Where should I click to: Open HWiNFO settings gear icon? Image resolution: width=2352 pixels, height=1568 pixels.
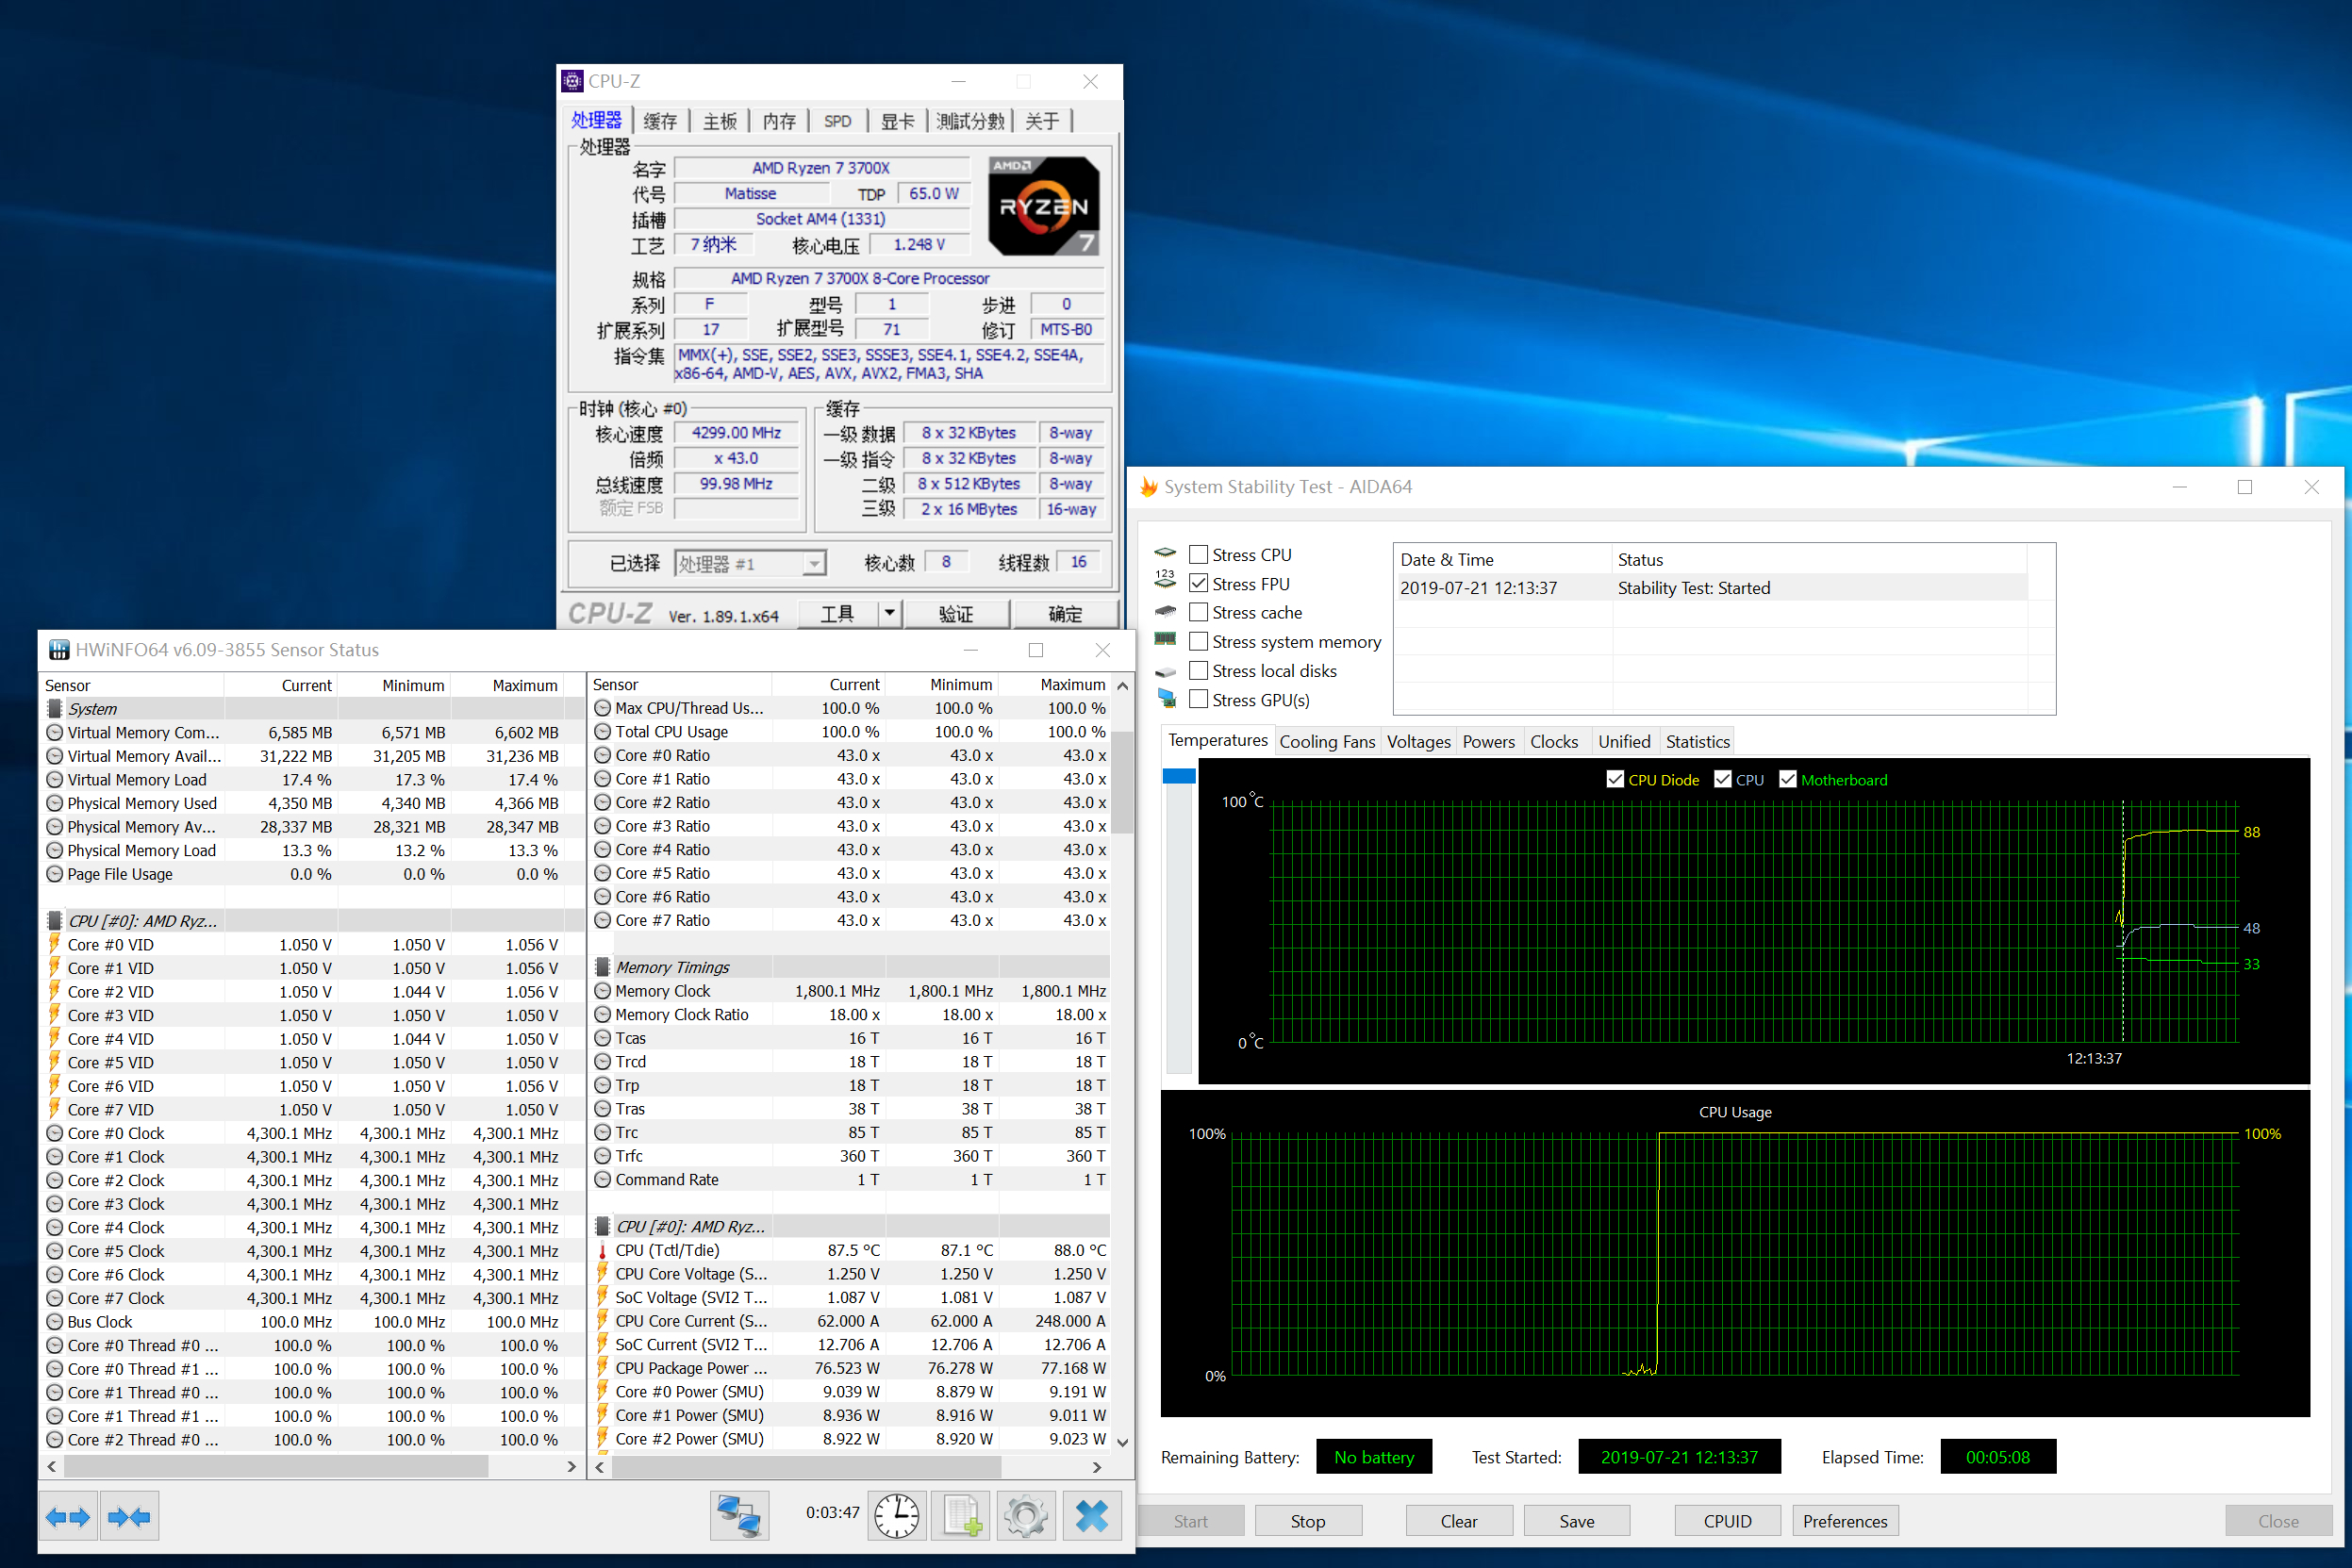tap(1026, 1517)
